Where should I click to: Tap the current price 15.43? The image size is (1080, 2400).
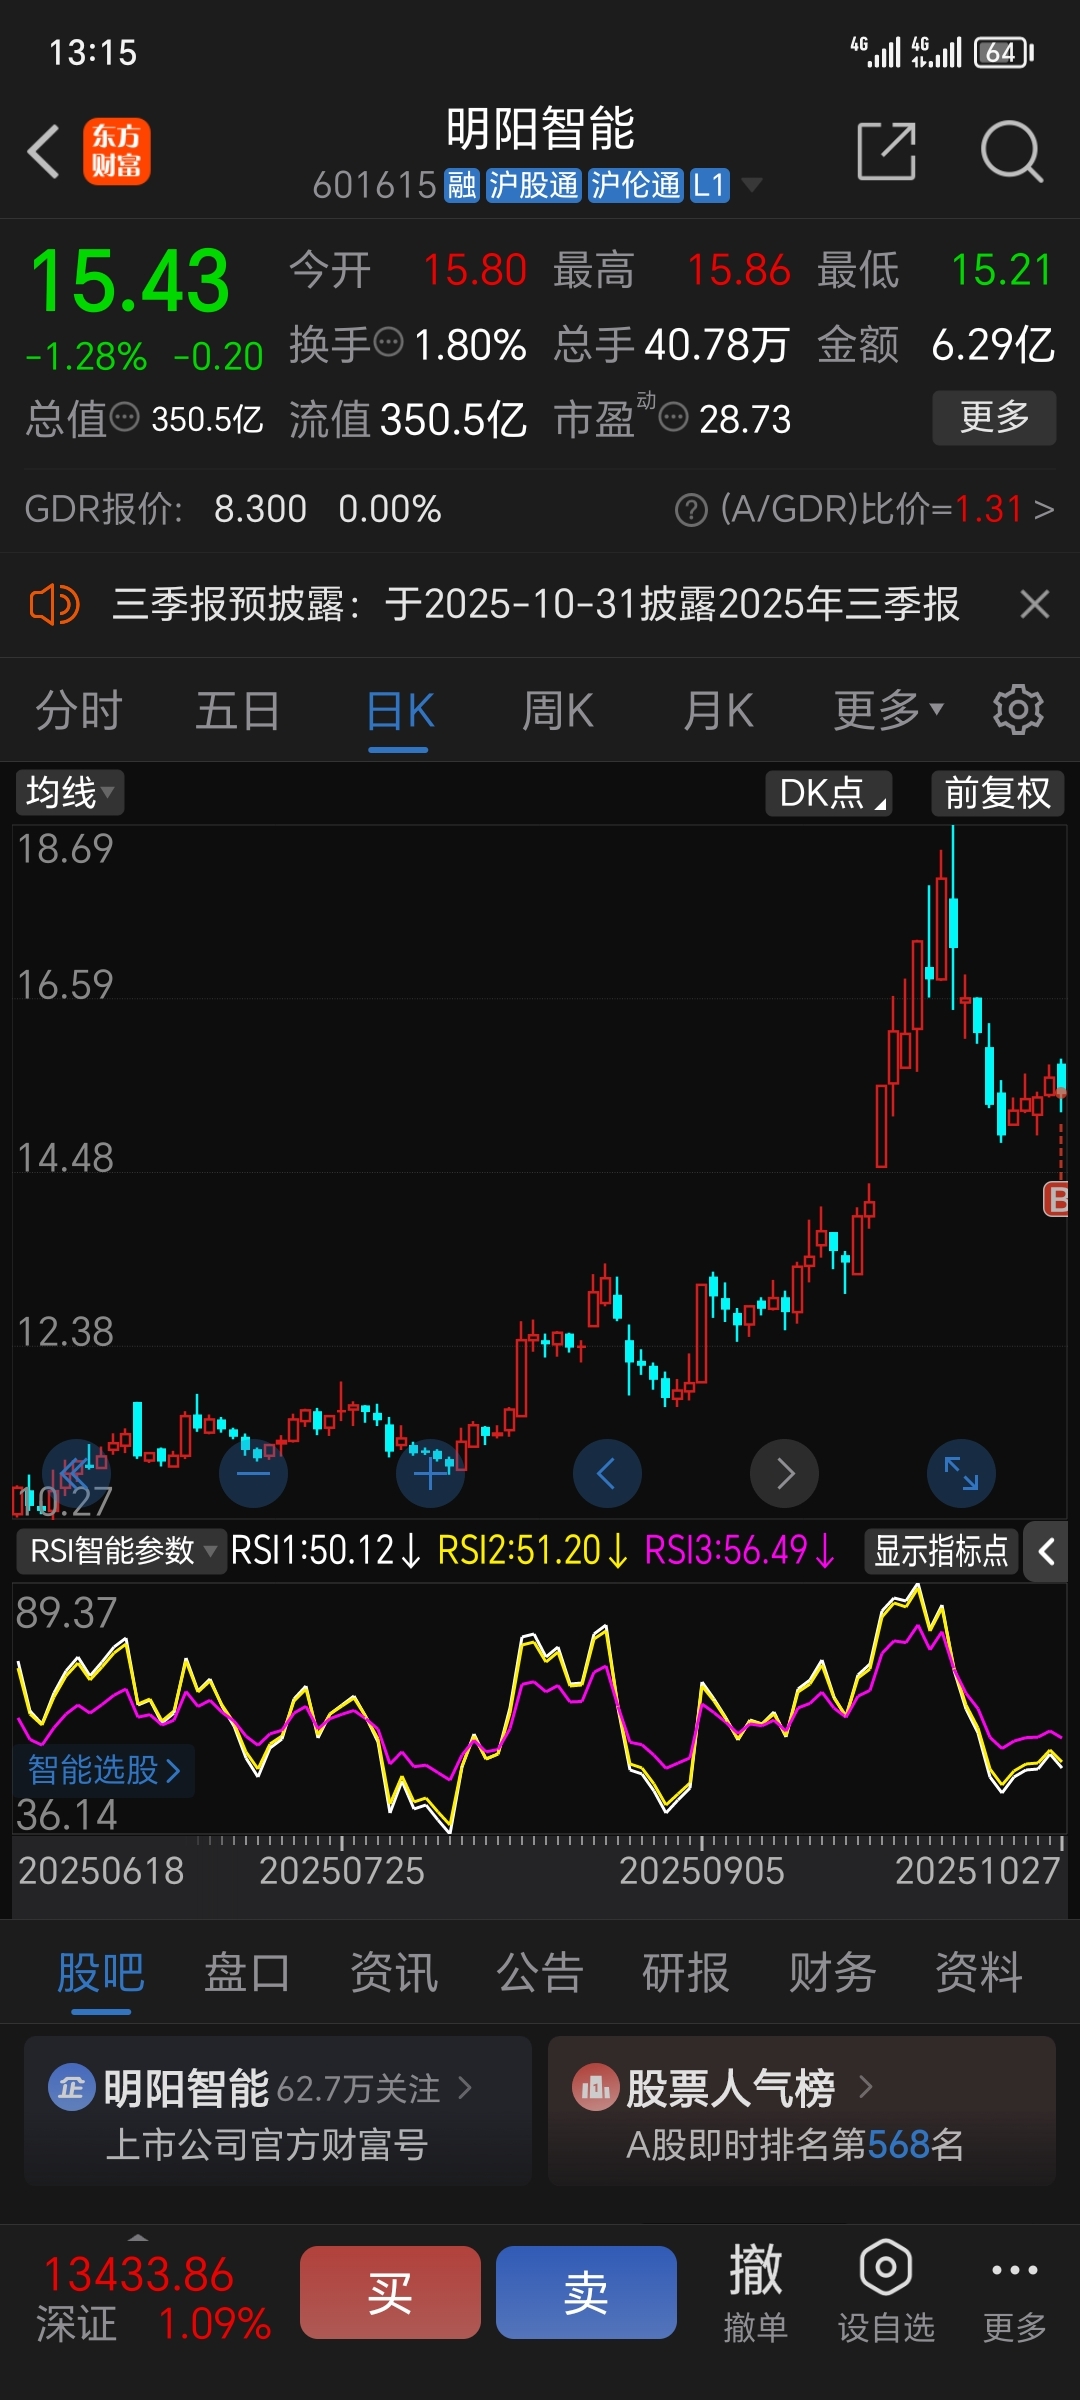pos(130,281)
